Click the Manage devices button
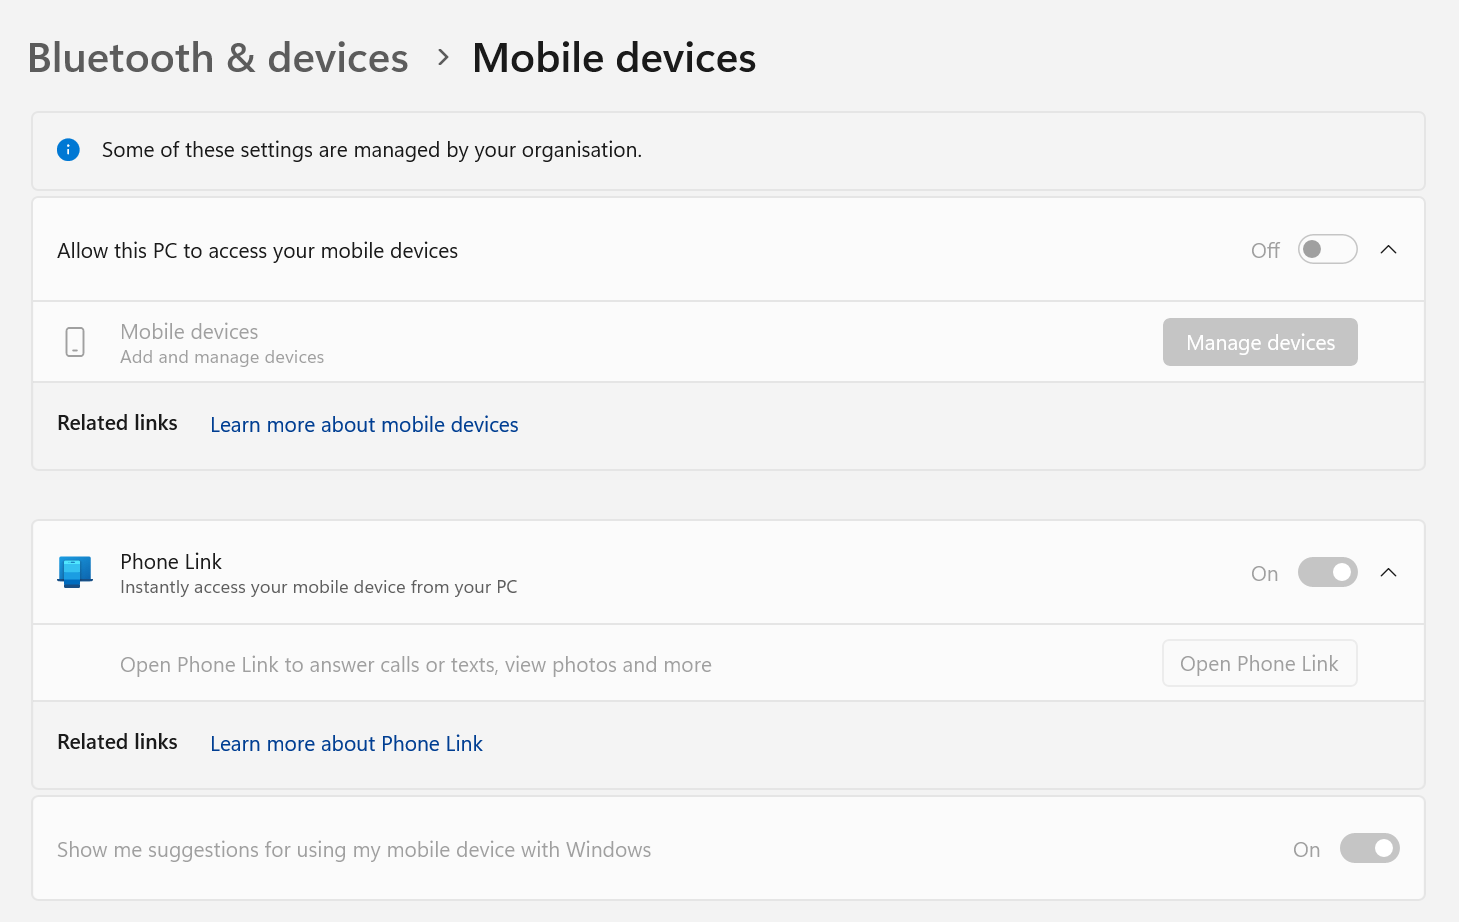1459x922 pixels. click(x=1259, y=341)
